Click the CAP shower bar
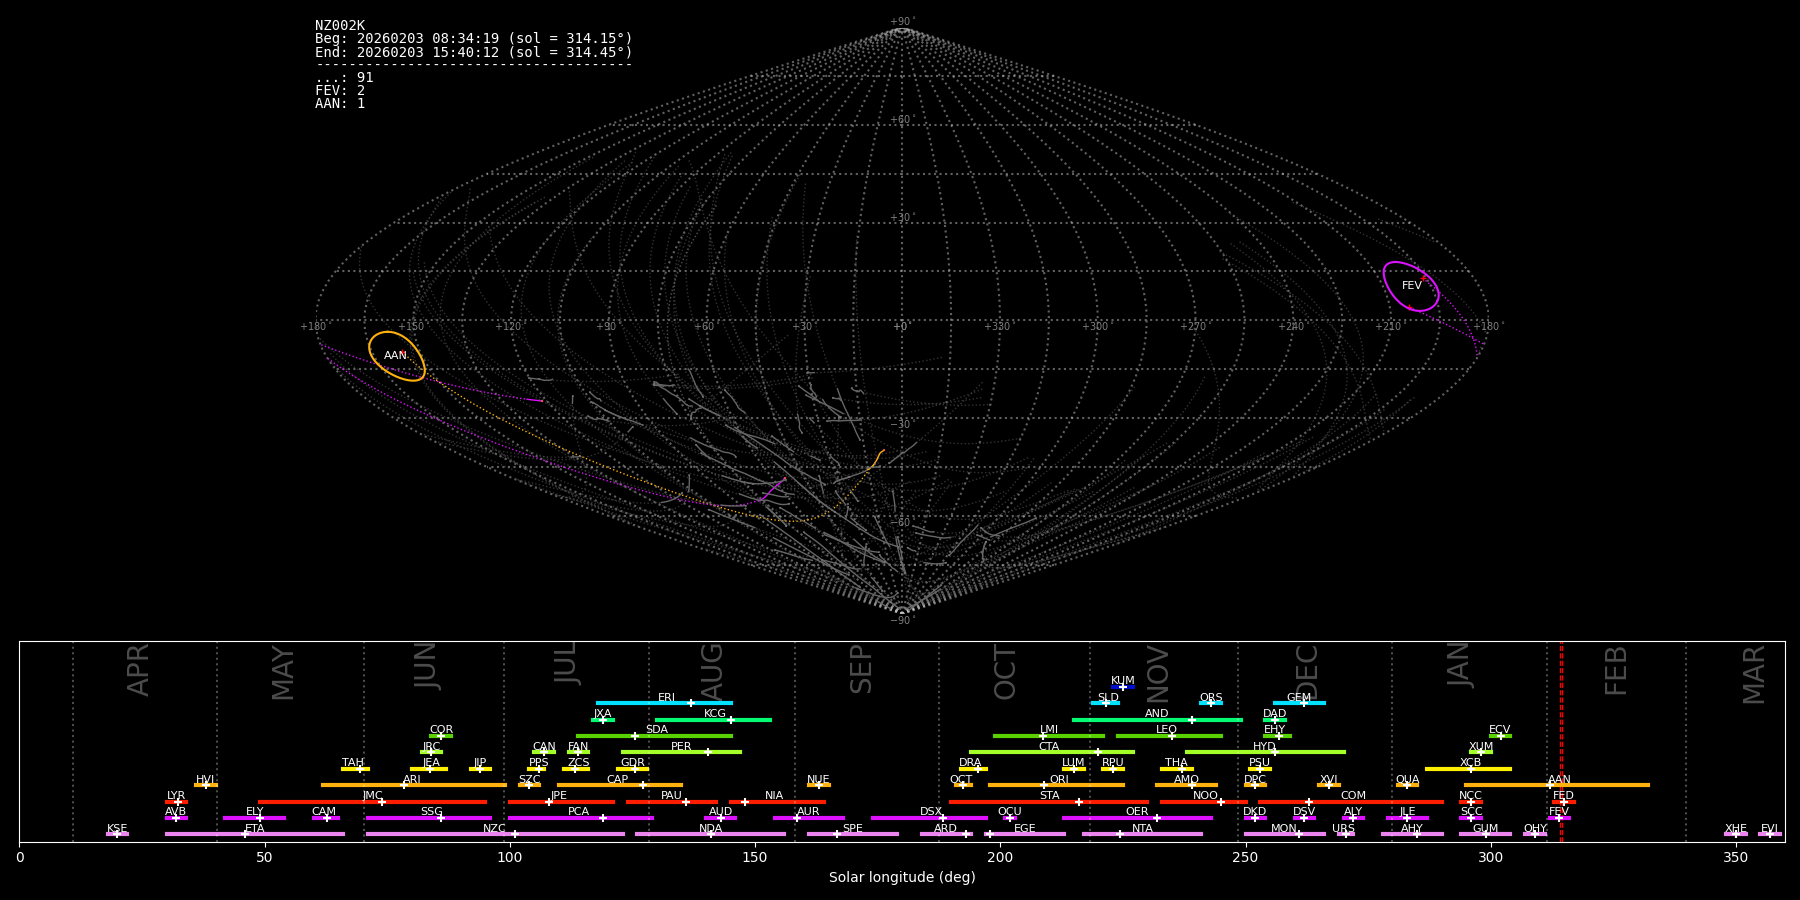This screenshot has width=1800, height=900. [x=620, y=785]
